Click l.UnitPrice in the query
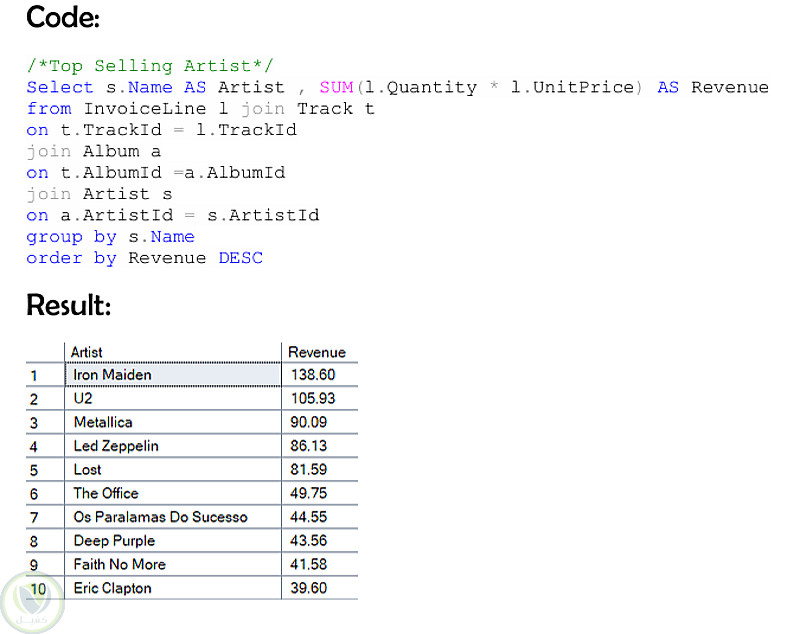This screenshot has width=800, height=634. [572, 87]
